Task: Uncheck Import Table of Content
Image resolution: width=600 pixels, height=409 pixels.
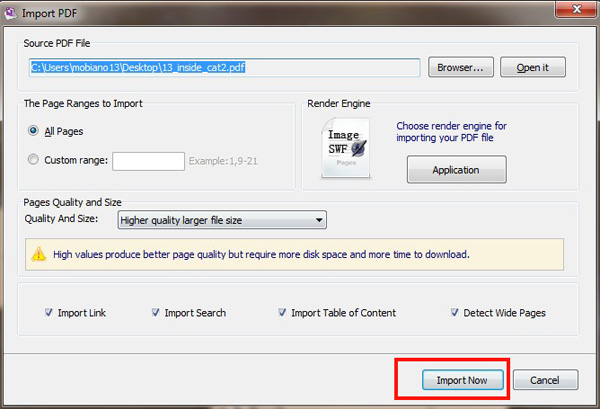Action: pos(282,312)
